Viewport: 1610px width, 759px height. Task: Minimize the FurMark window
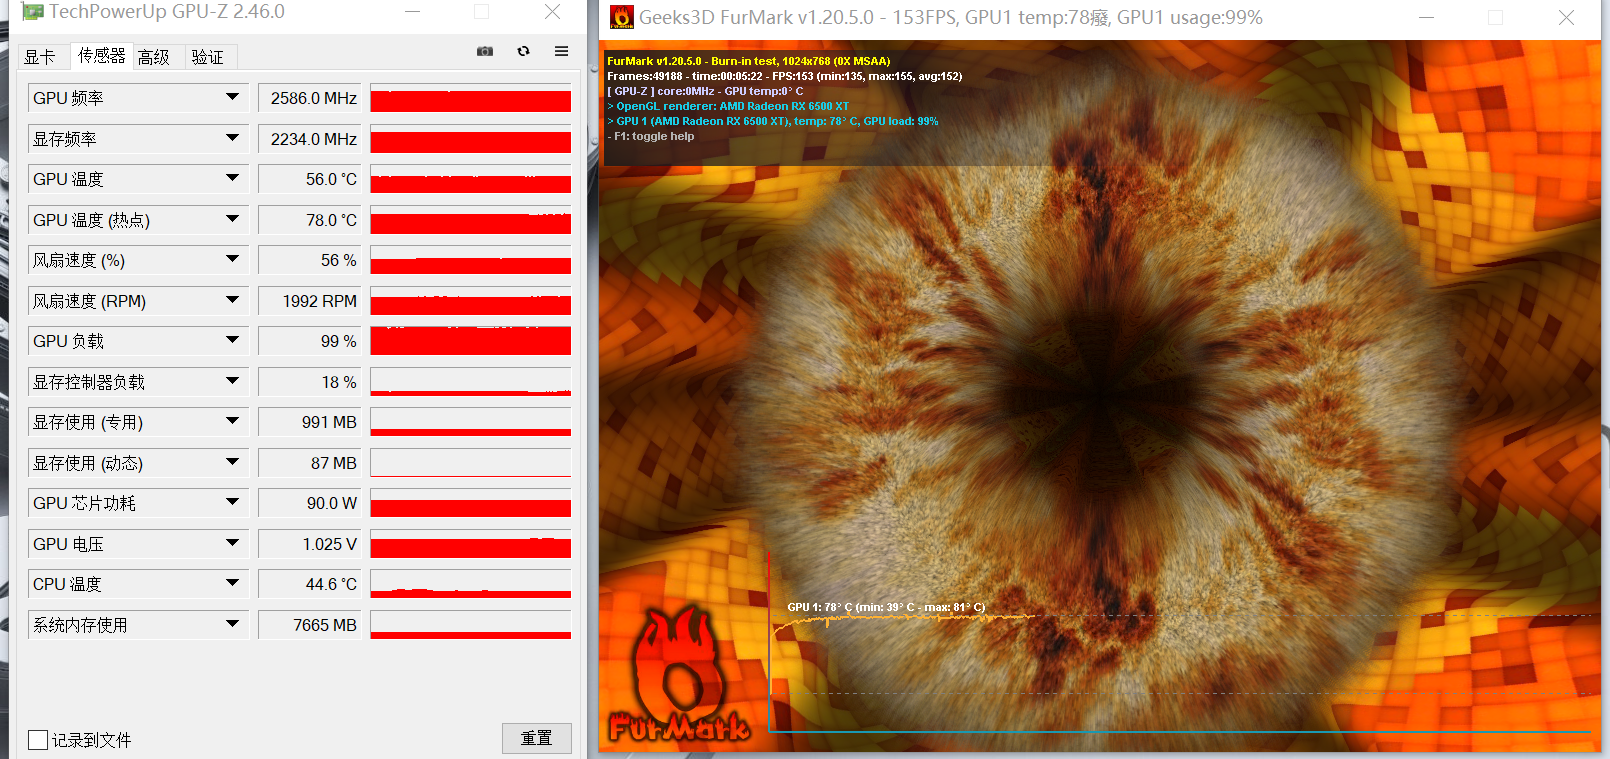click(1427, 17)
